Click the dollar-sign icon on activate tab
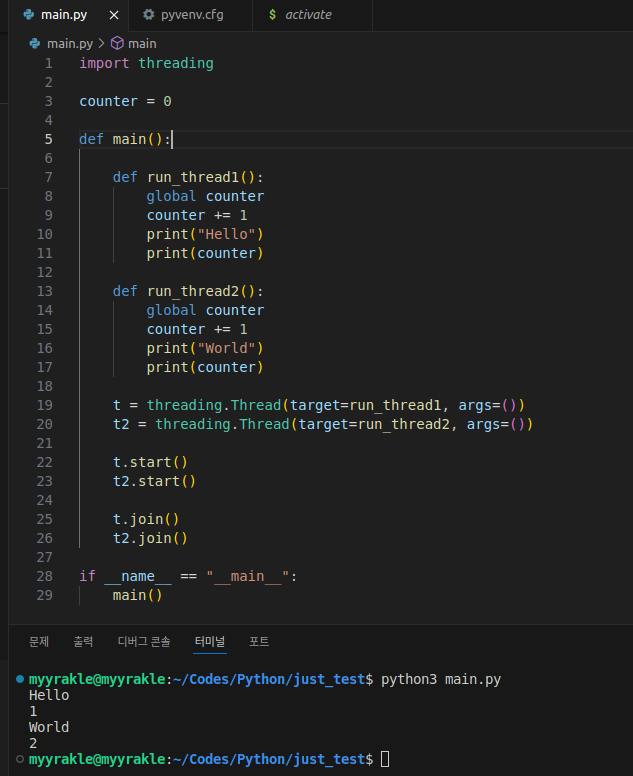This screenshot has height=776, width=633. point(273,15)
